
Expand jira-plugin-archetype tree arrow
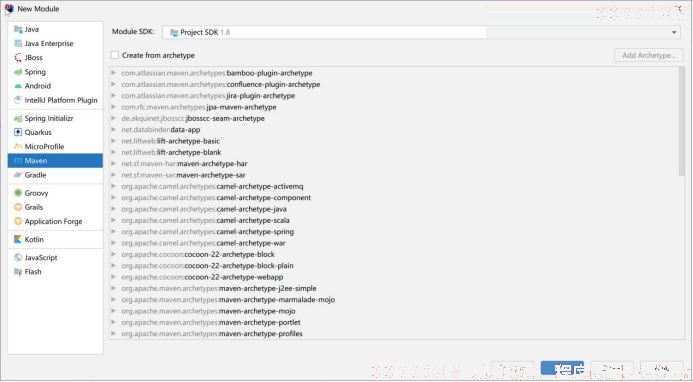114,96
